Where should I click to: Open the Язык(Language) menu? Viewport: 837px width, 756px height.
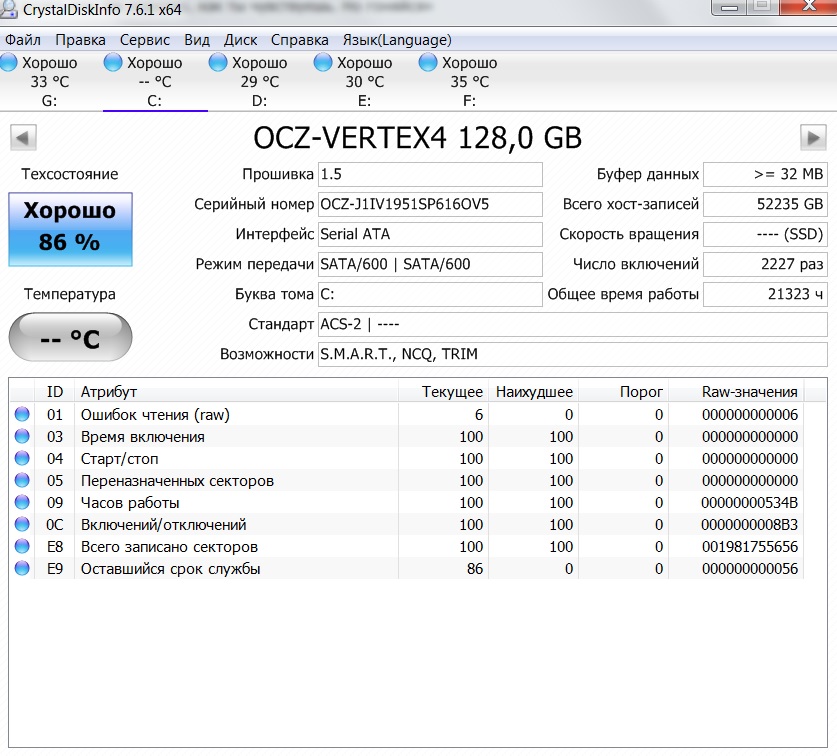pos(397,40)
